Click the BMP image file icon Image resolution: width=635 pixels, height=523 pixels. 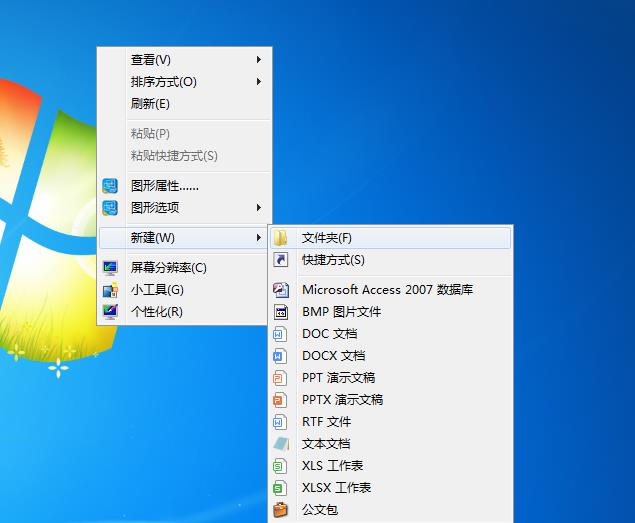281,312
